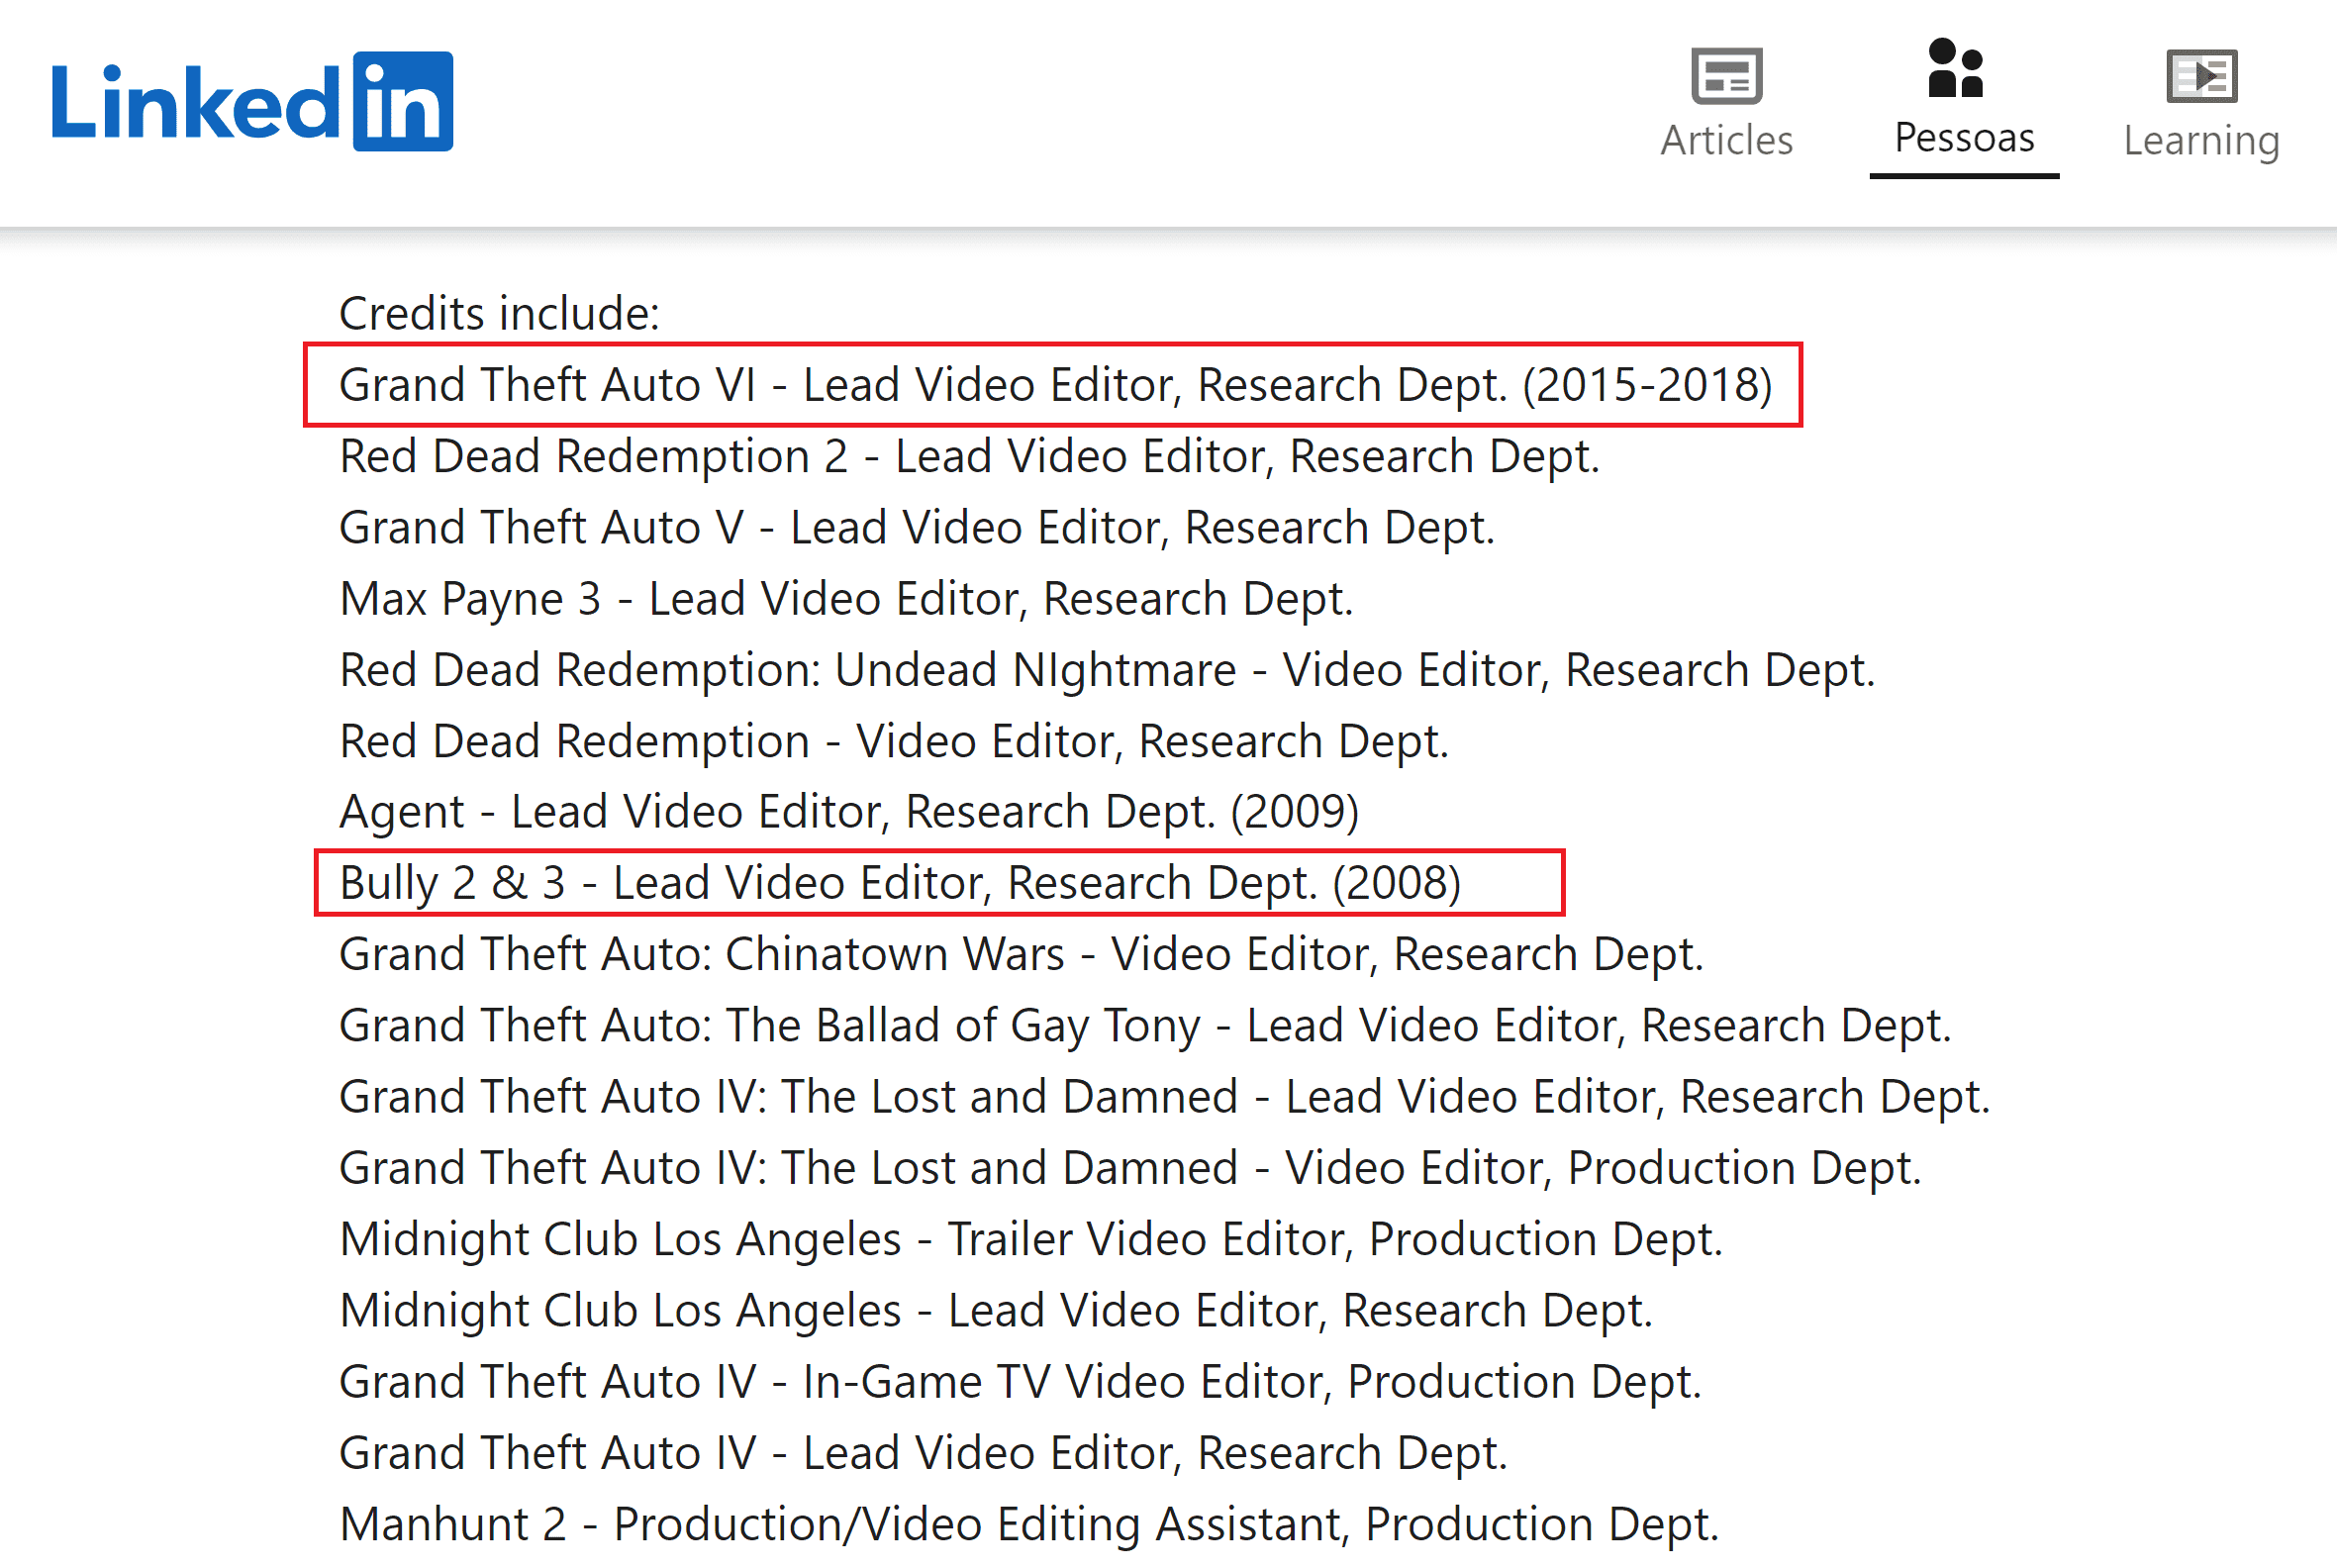Click the Grand Theft Auto VI credit line

[x=1054, y=385]
